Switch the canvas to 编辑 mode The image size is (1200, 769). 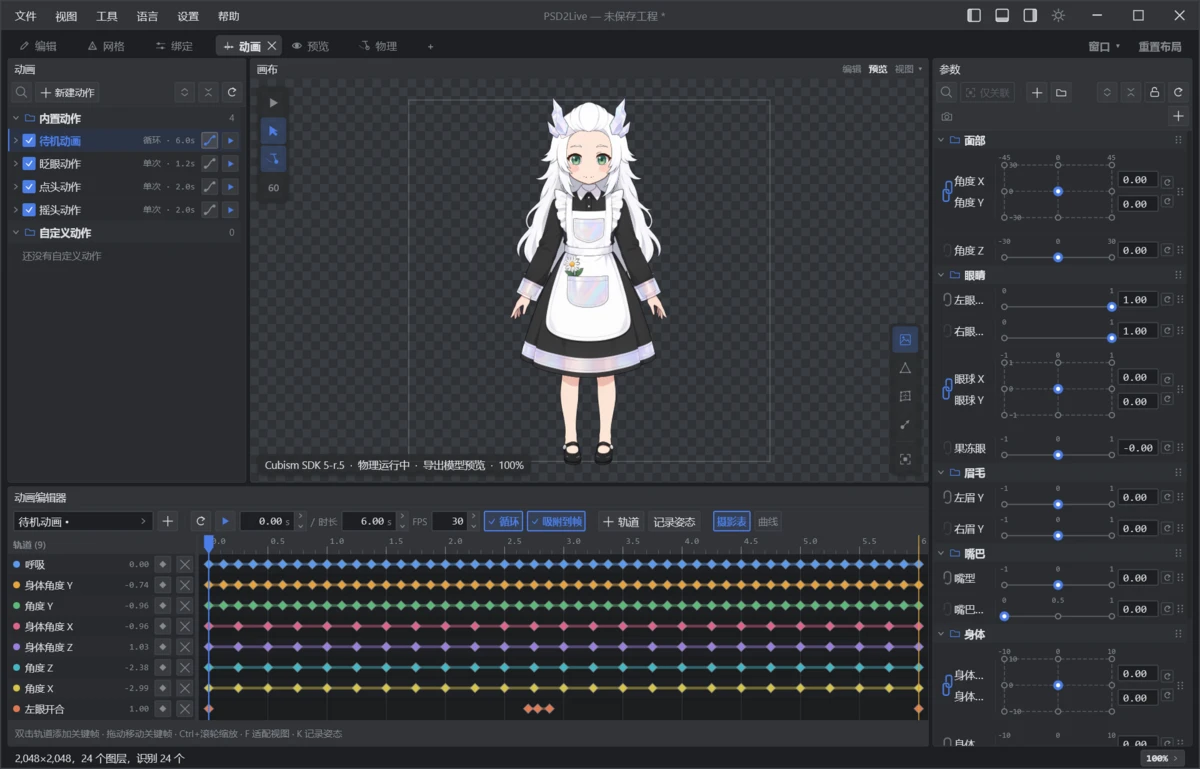click(851, 69)
